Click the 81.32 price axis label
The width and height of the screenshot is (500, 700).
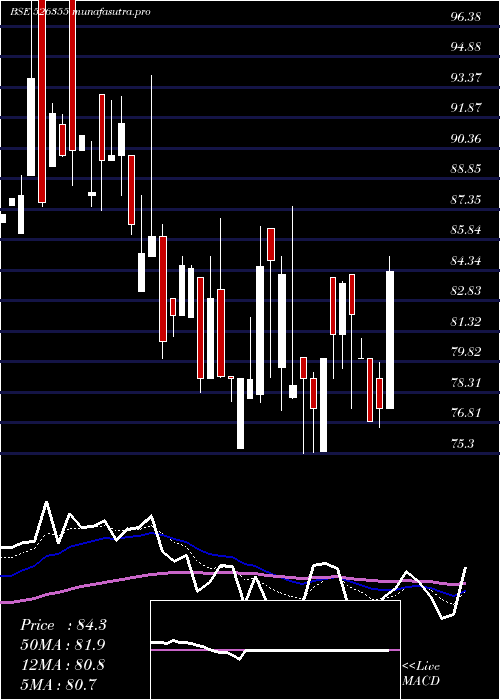click(x=466, y=321)
